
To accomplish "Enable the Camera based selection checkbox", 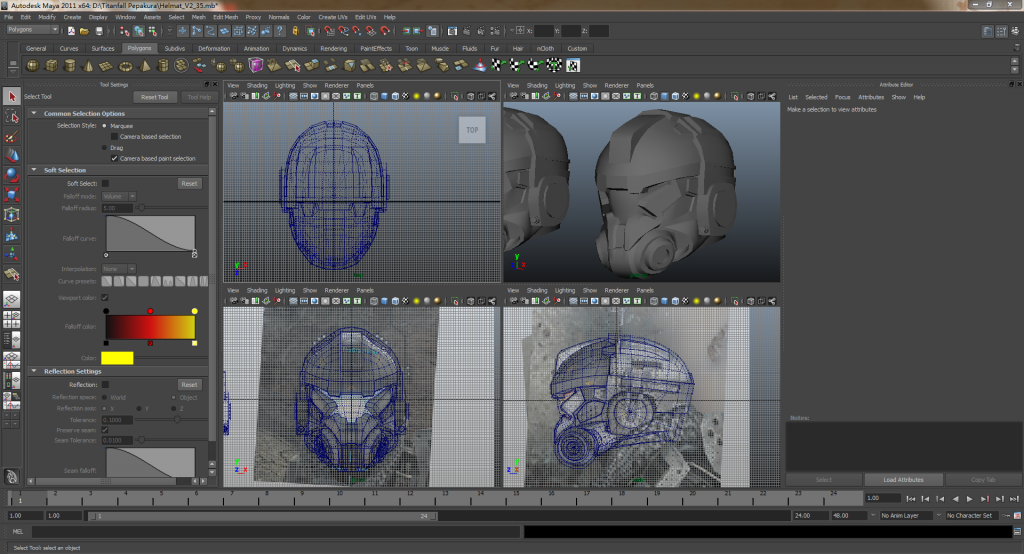I will pyautogui.click(x=114, y=136).
